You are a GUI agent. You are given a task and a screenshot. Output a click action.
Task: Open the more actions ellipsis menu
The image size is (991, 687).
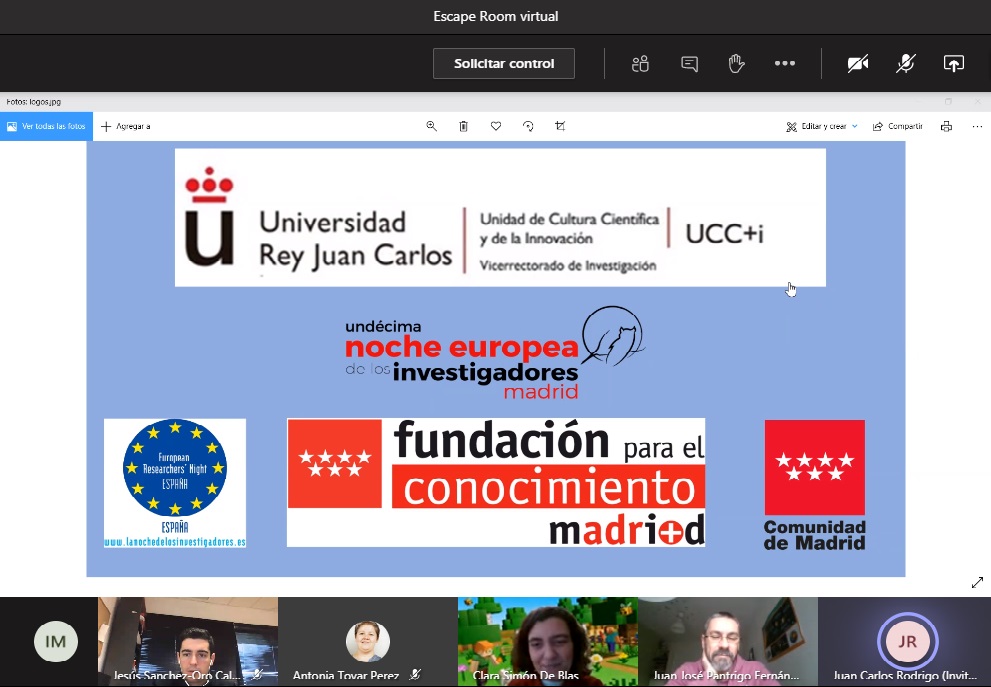(x=785, y=63)
